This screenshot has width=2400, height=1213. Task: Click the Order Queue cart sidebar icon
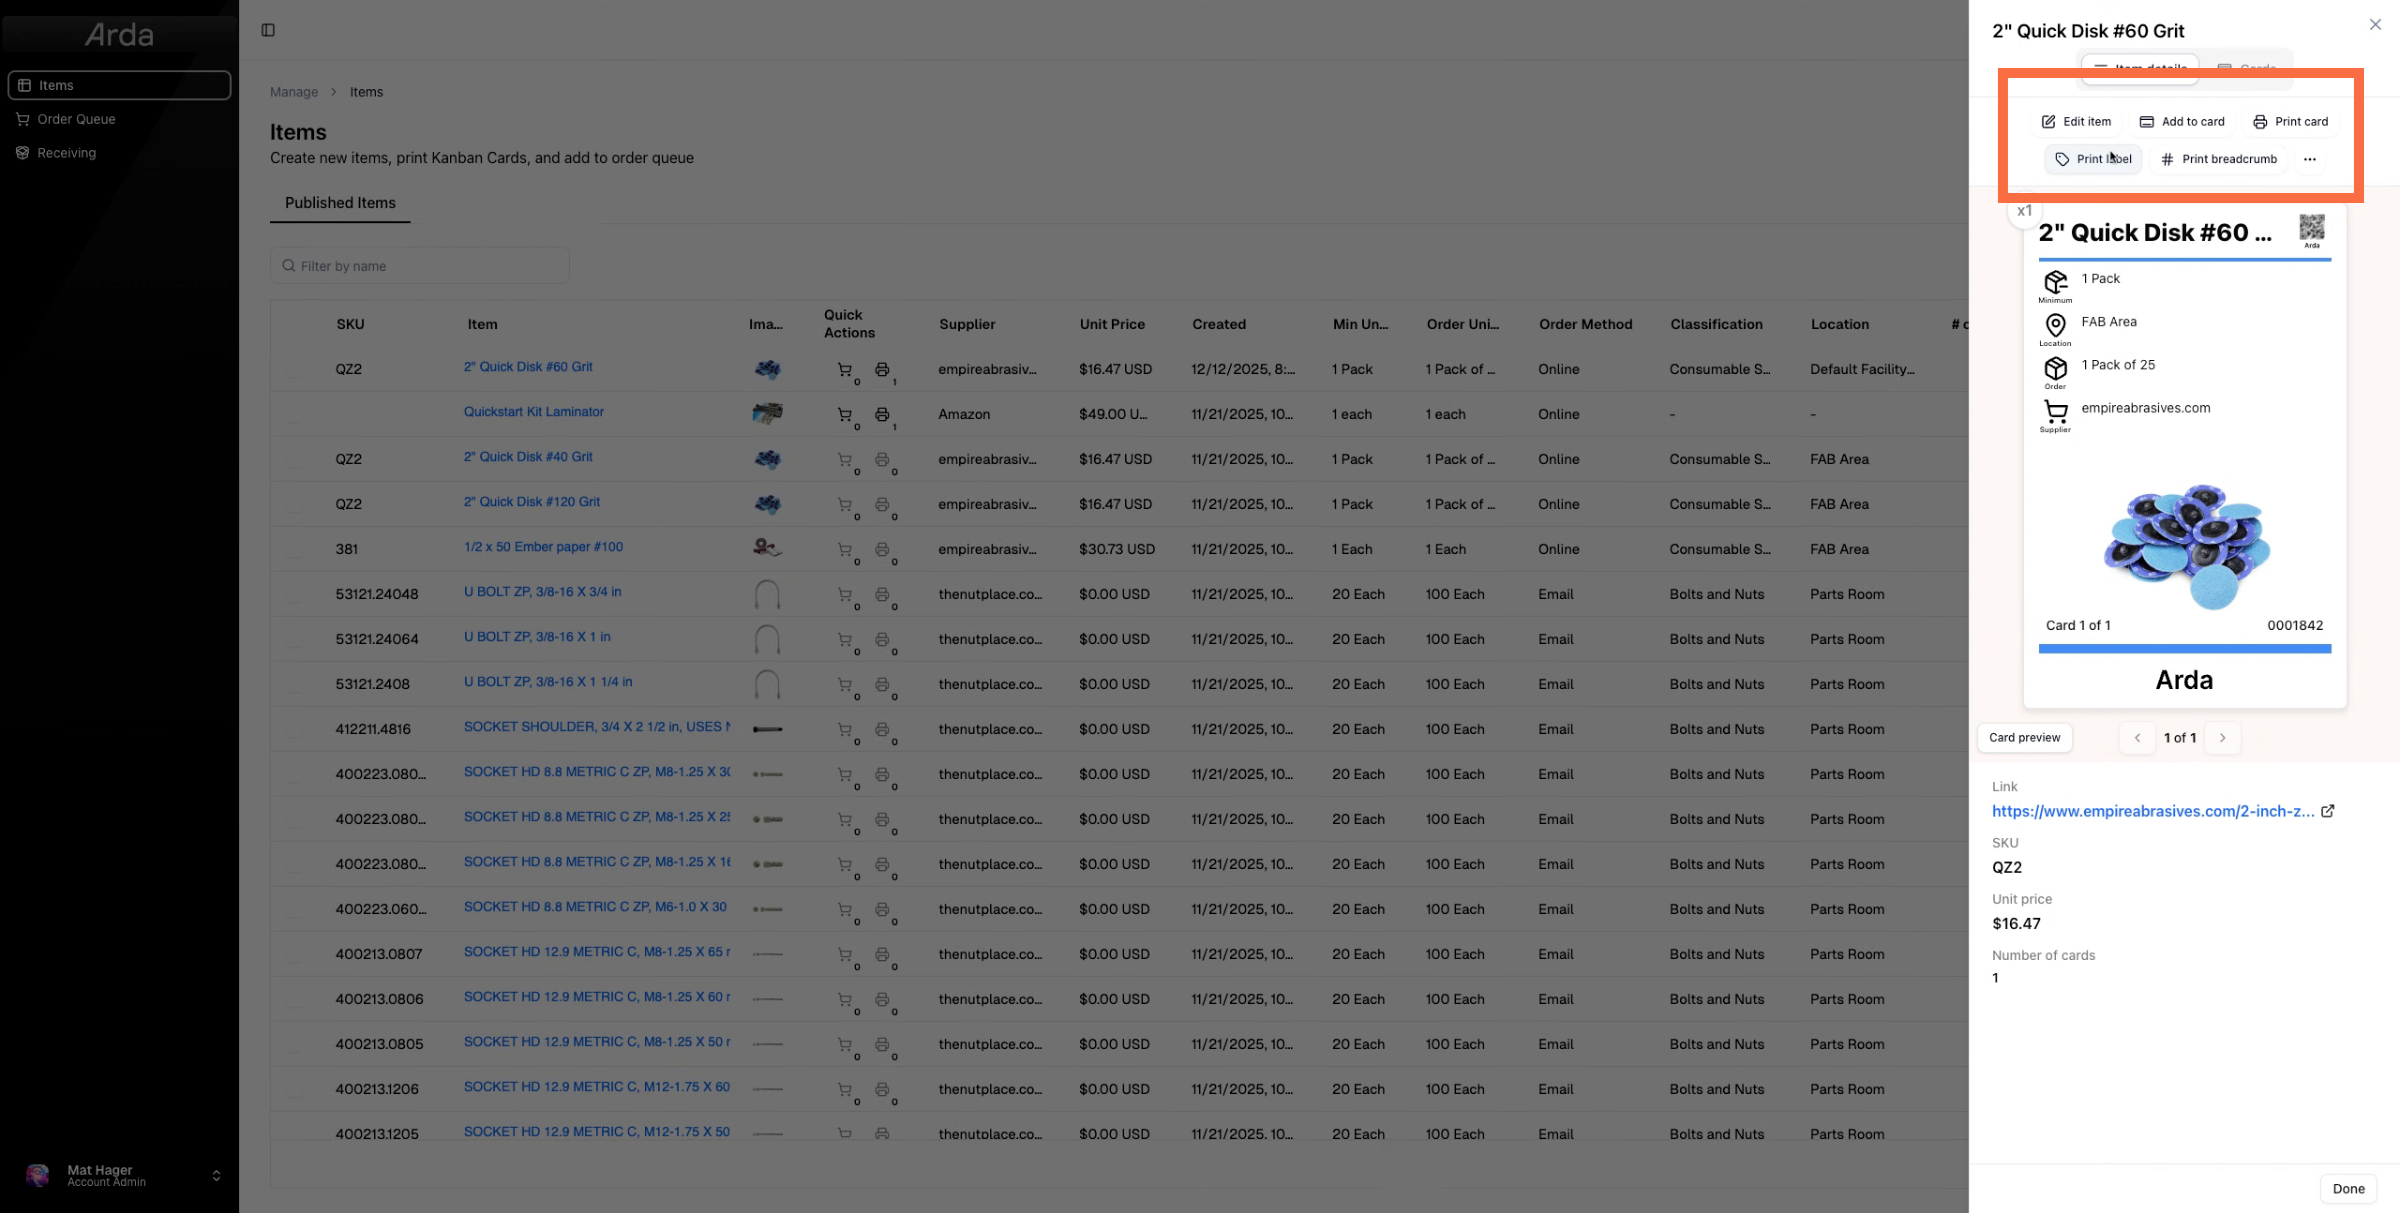point(23,119)
